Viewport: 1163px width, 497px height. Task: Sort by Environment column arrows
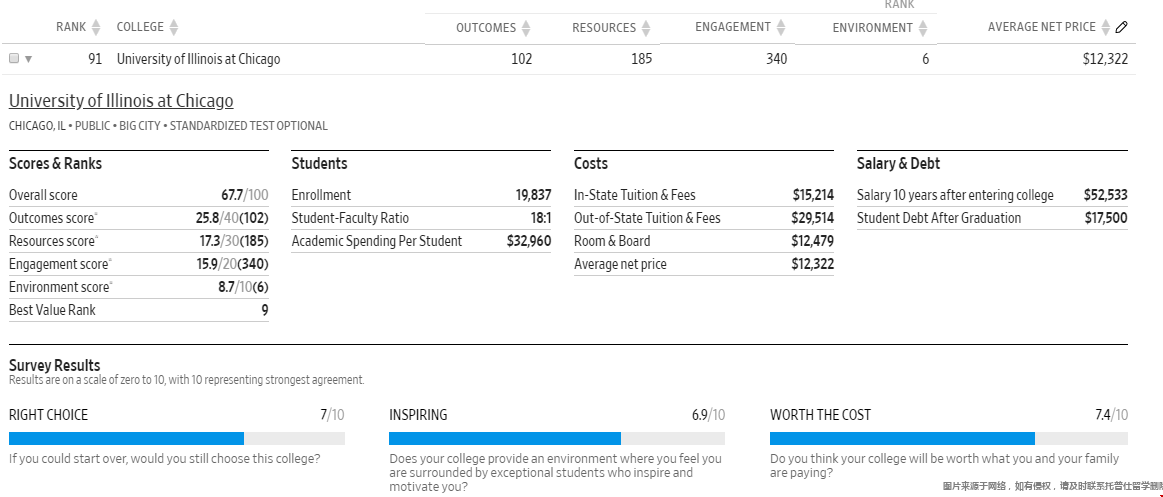click(x=923, y=28)
